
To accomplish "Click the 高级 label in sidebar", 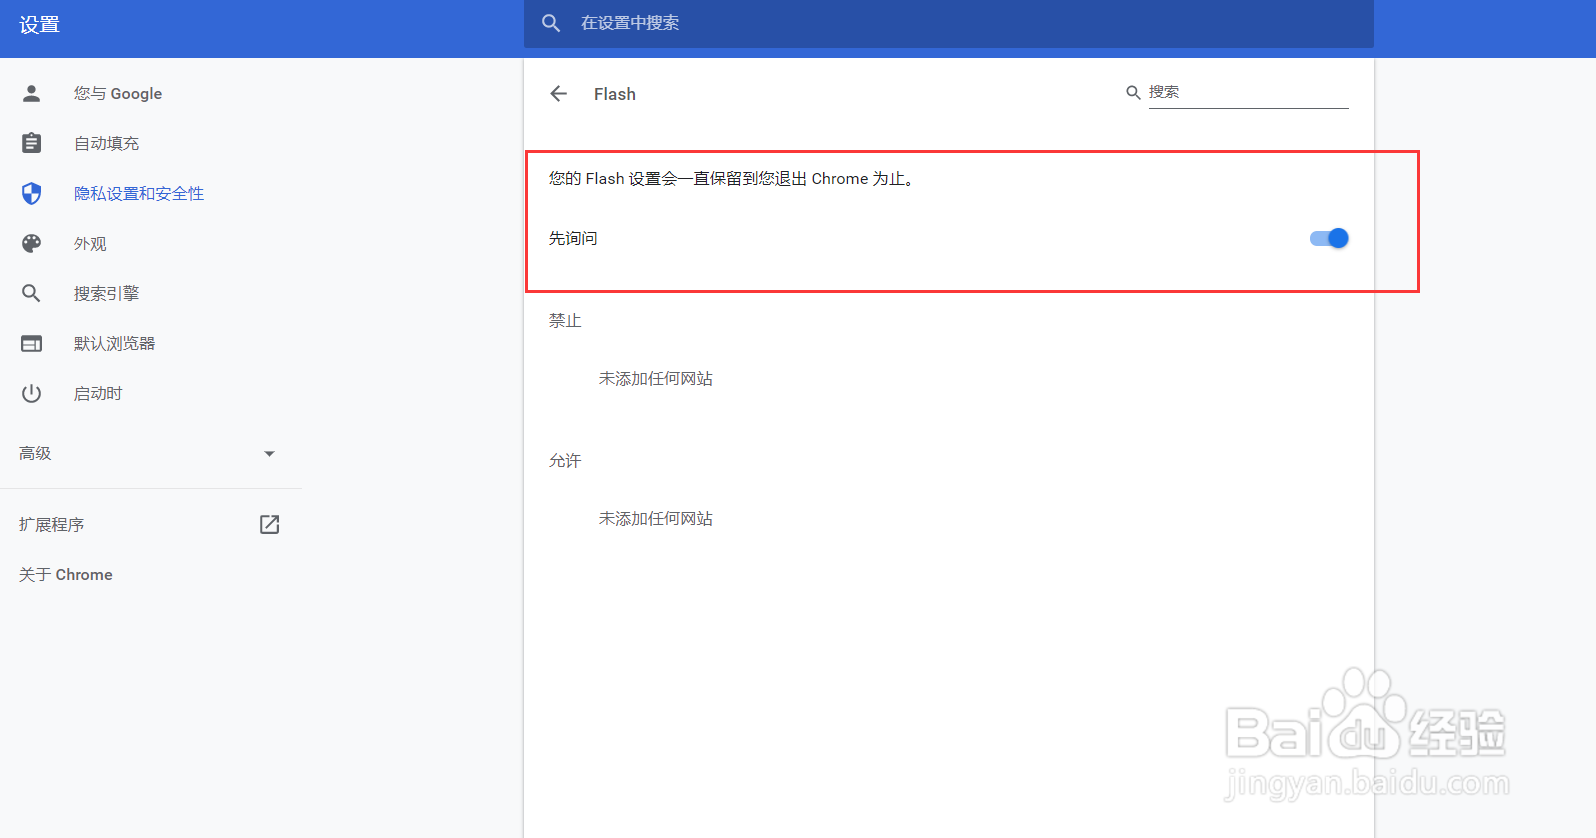I will click(35, 453).
